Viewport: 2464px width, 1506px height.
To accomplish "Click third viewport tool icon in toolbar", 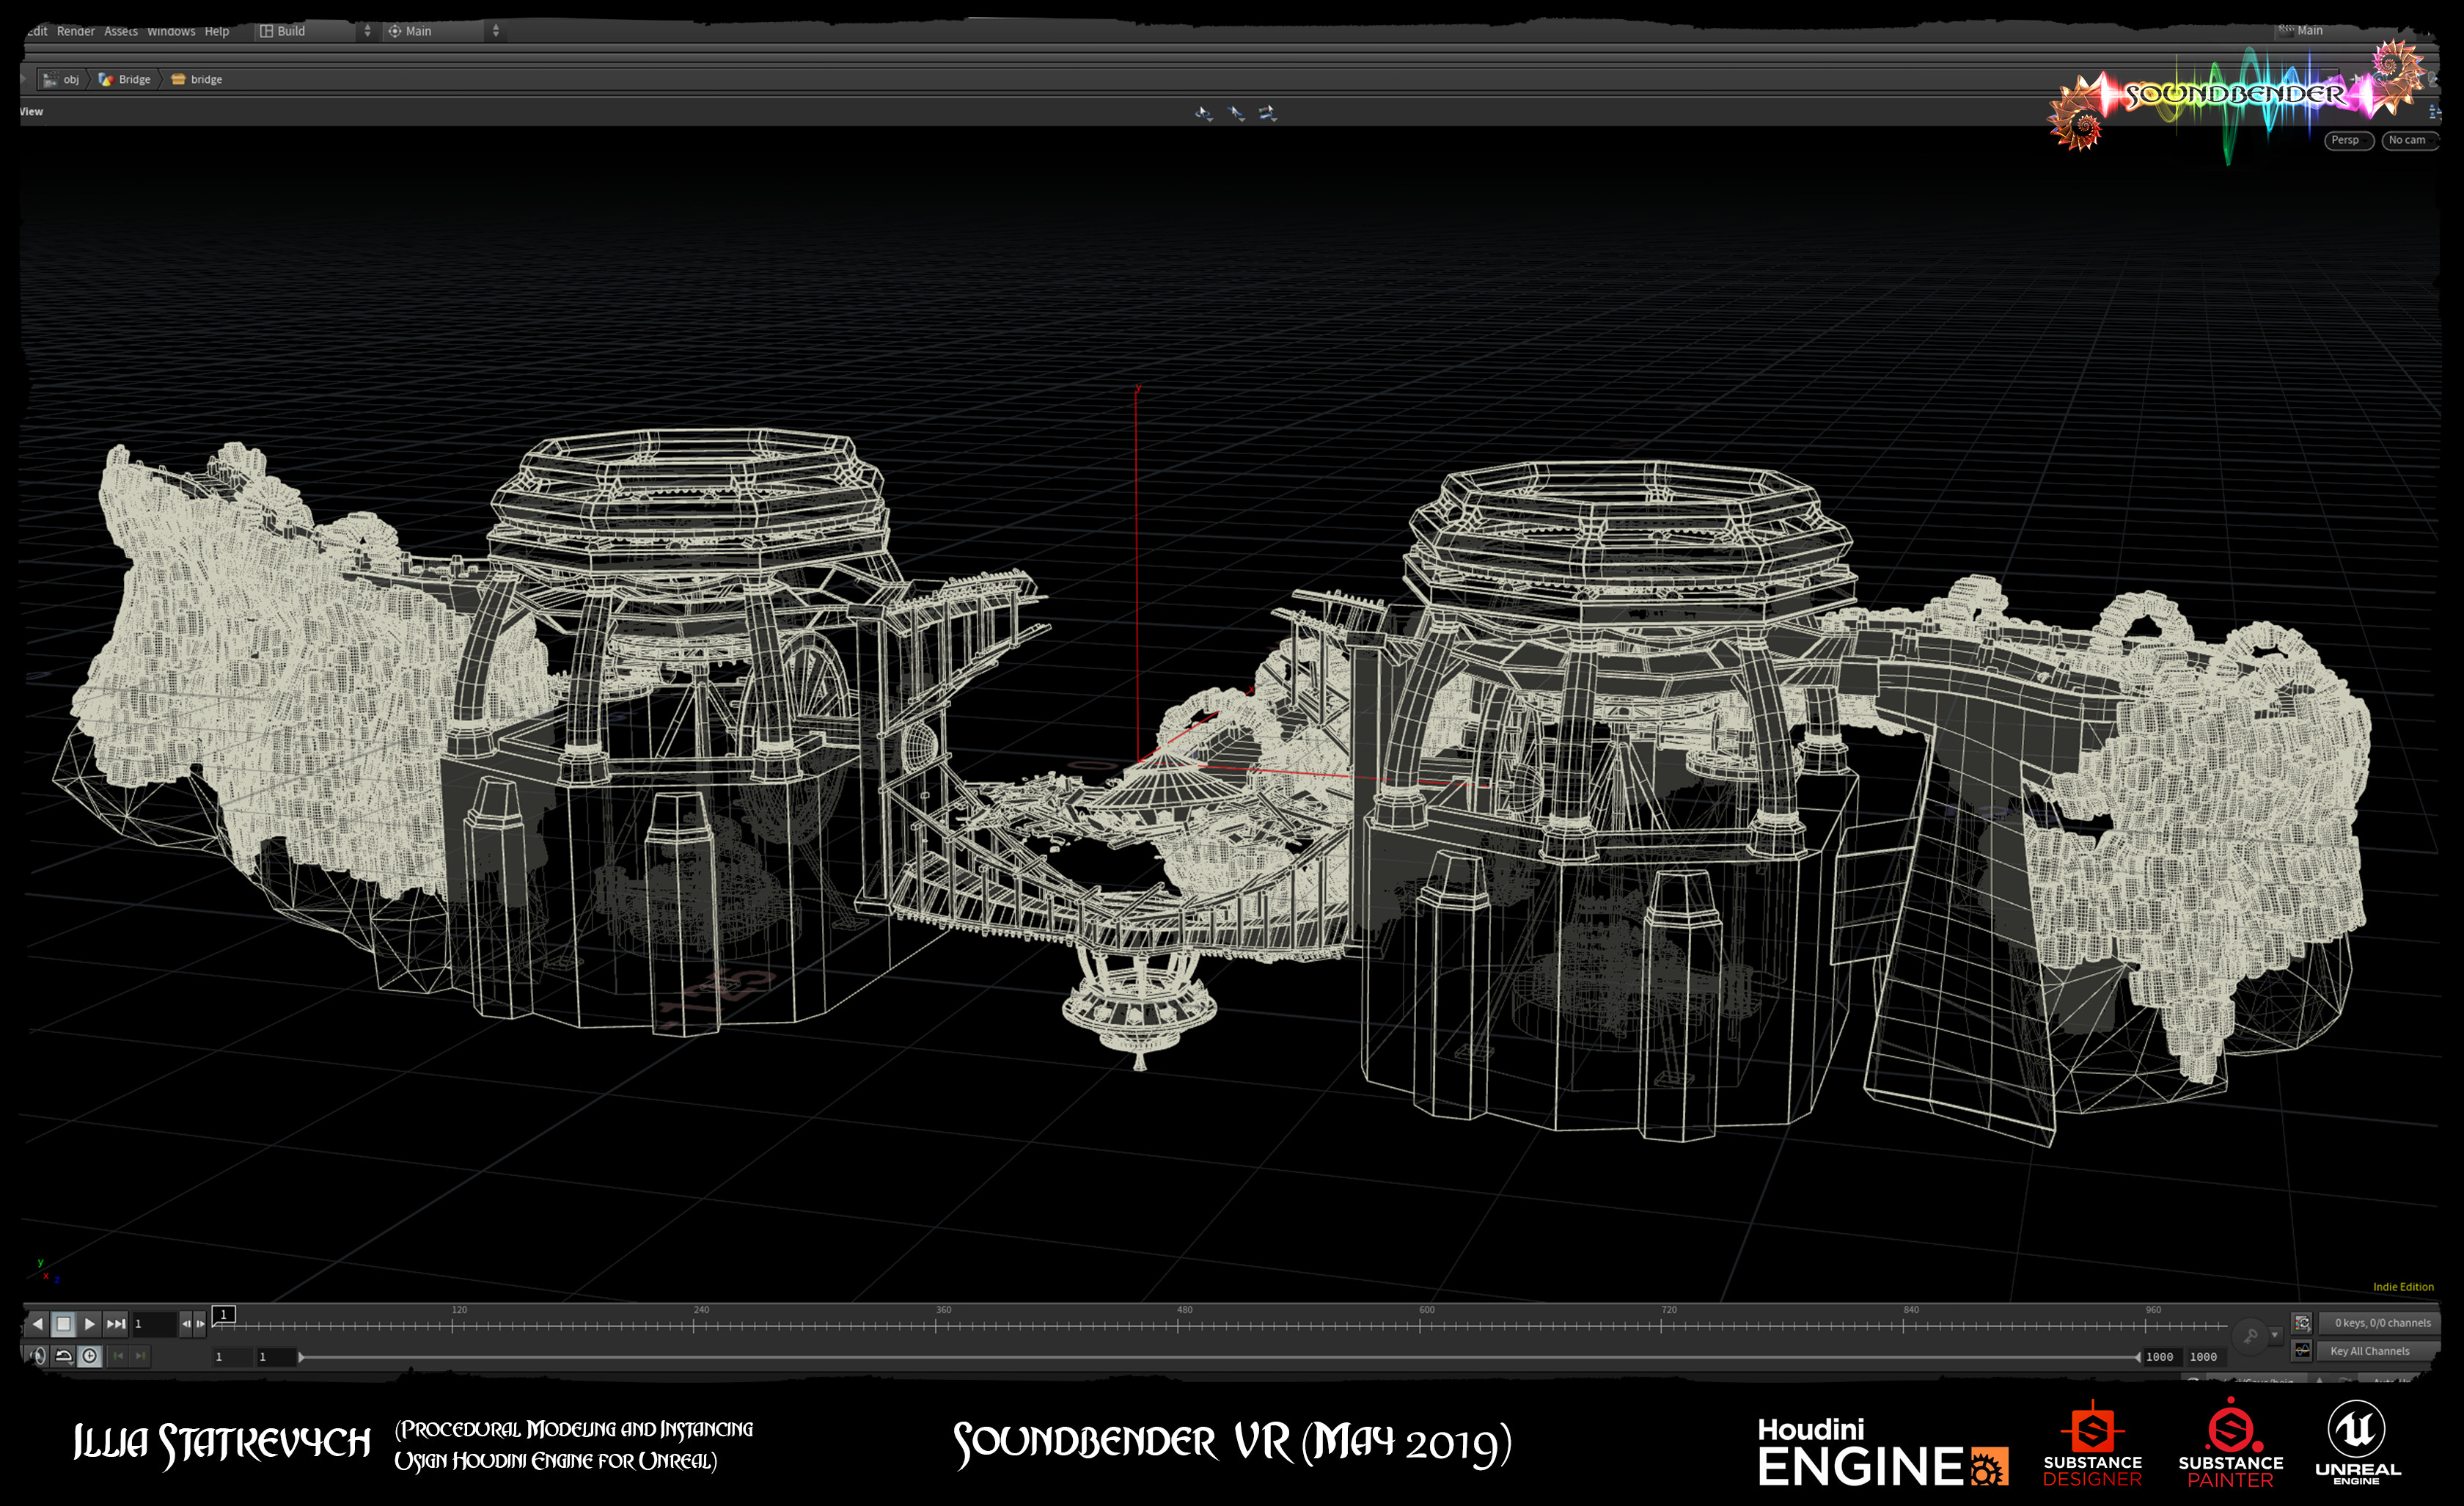I will click(1268, 113).
